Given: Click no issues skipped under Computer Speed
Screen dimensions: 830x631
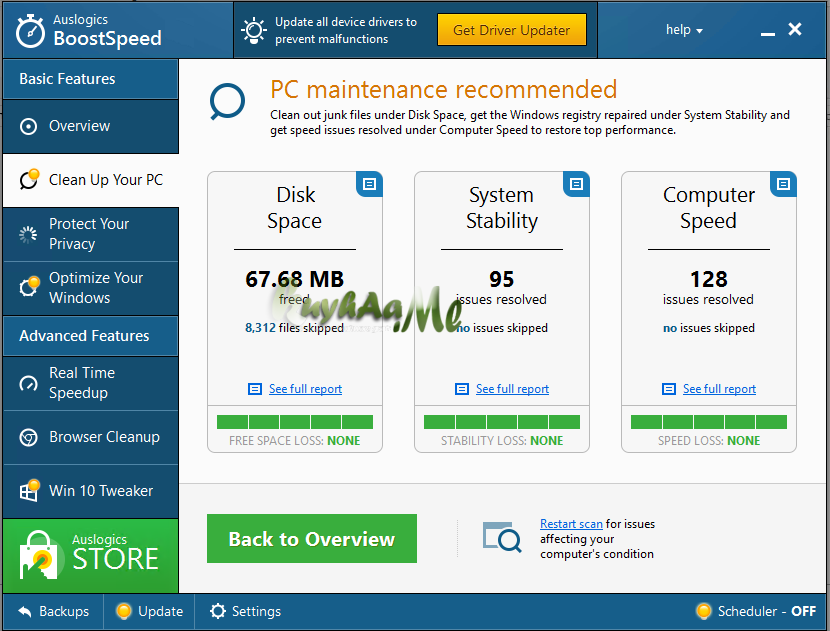Looking at the screenshot, I should tap(709, 328).
